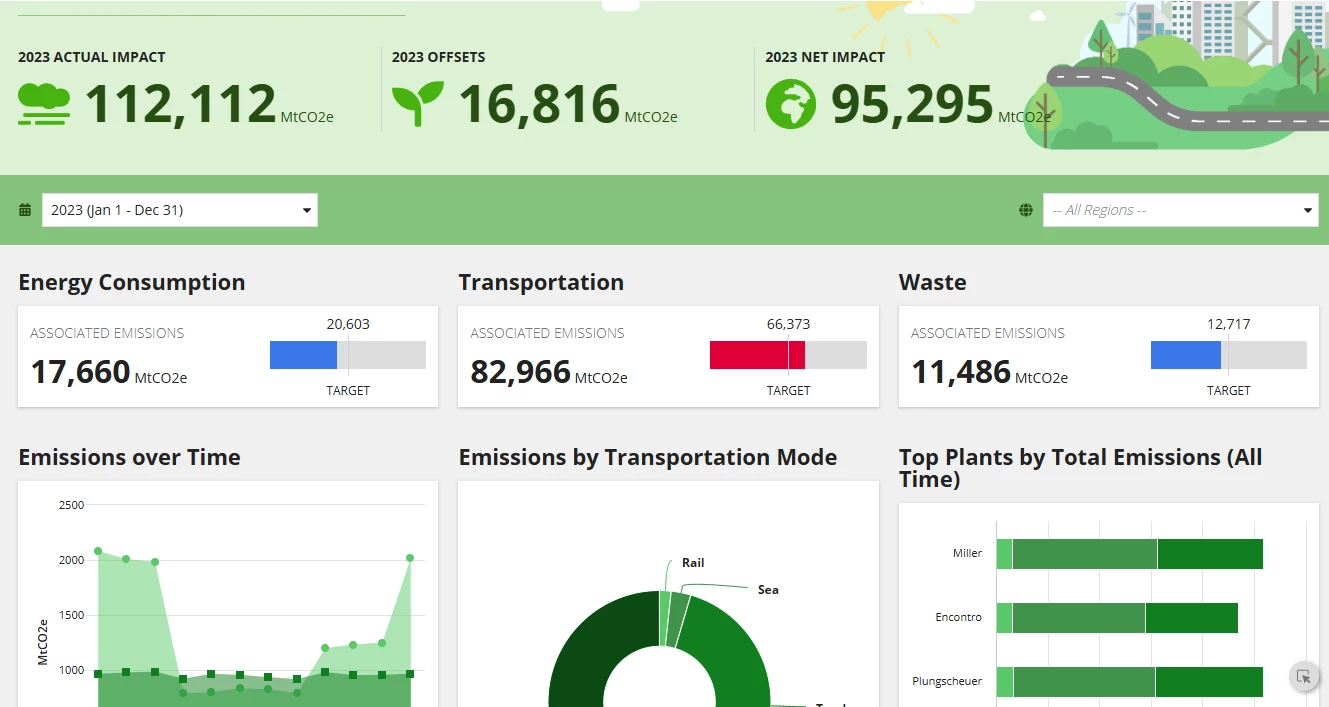Click the Sea label on donut chart
The height and width of the screenshot is (707, 1329).
tap(768, 590)
